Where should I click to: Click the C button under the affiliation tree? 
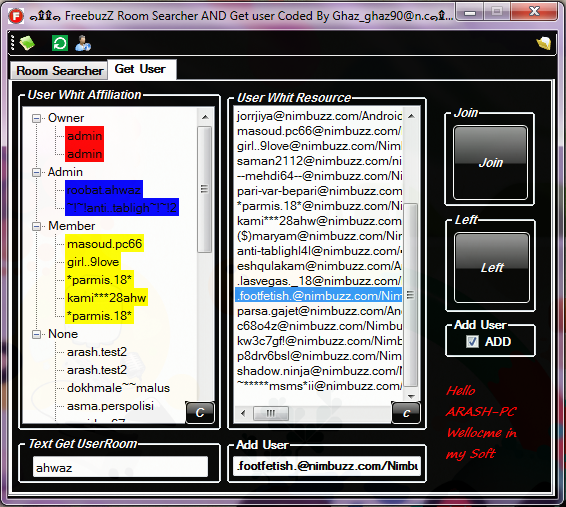coord(200,412)
